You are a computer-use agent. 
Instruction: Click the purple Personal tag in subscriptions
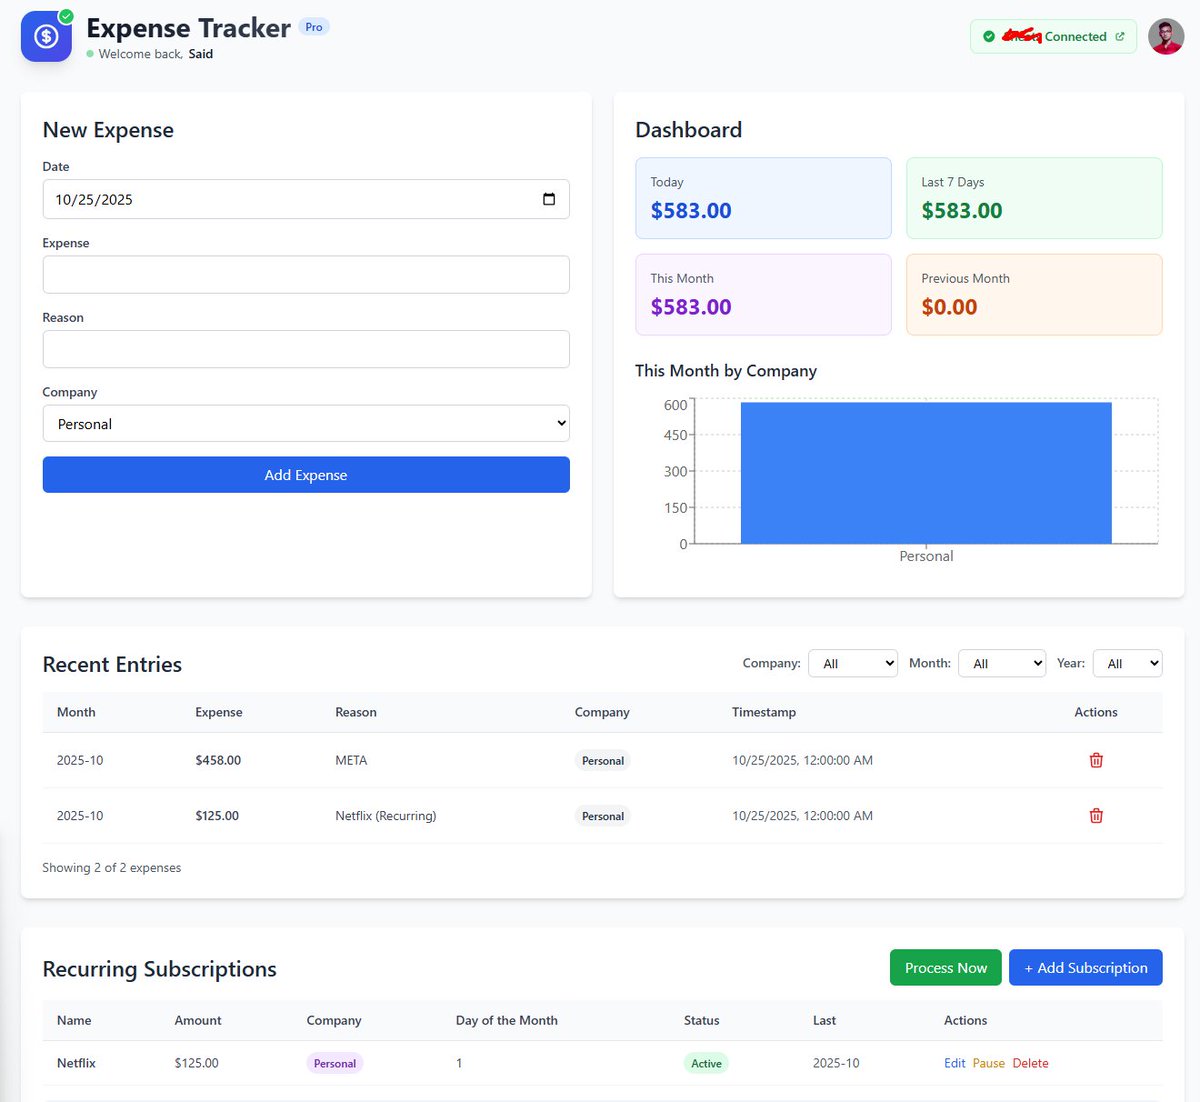coord(335,1063)
